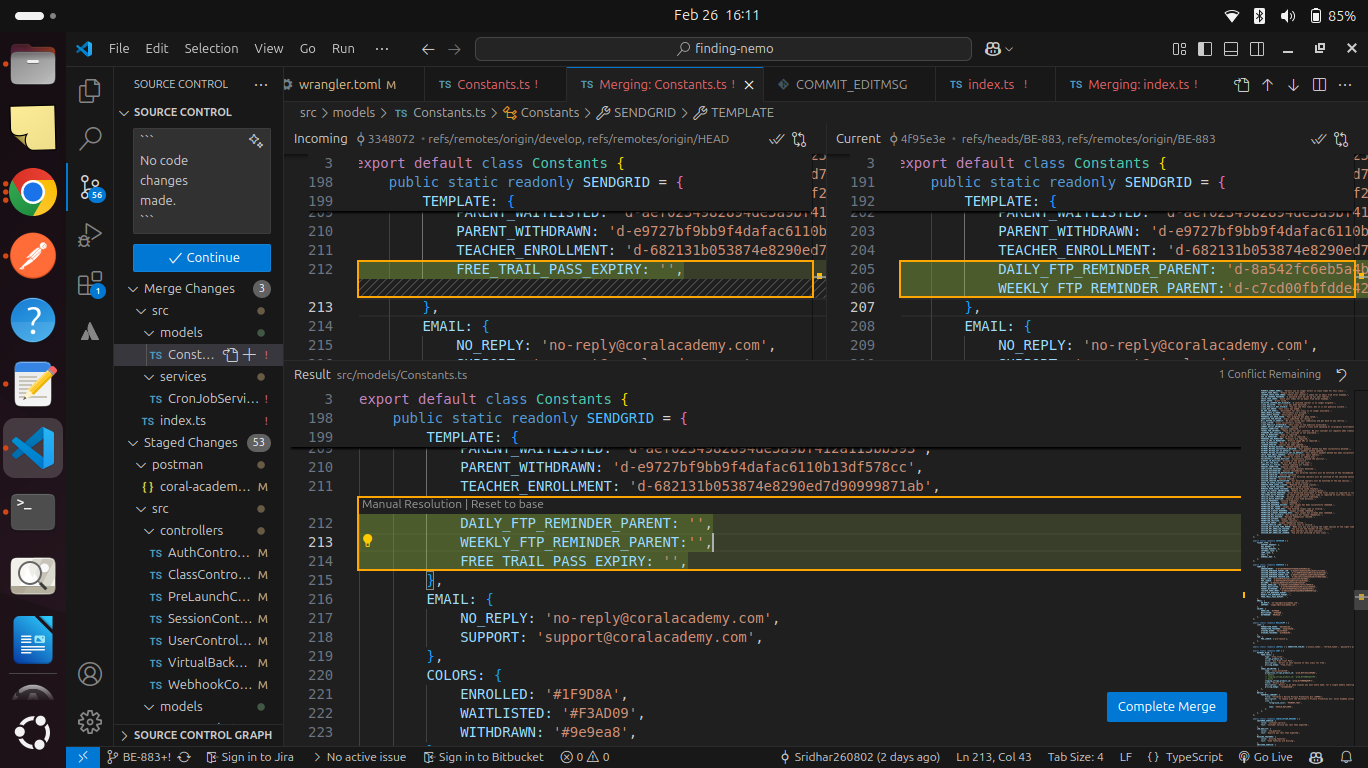Open the Explorer view in activity bar
The image size is (1368, 768).
[90, 91]
